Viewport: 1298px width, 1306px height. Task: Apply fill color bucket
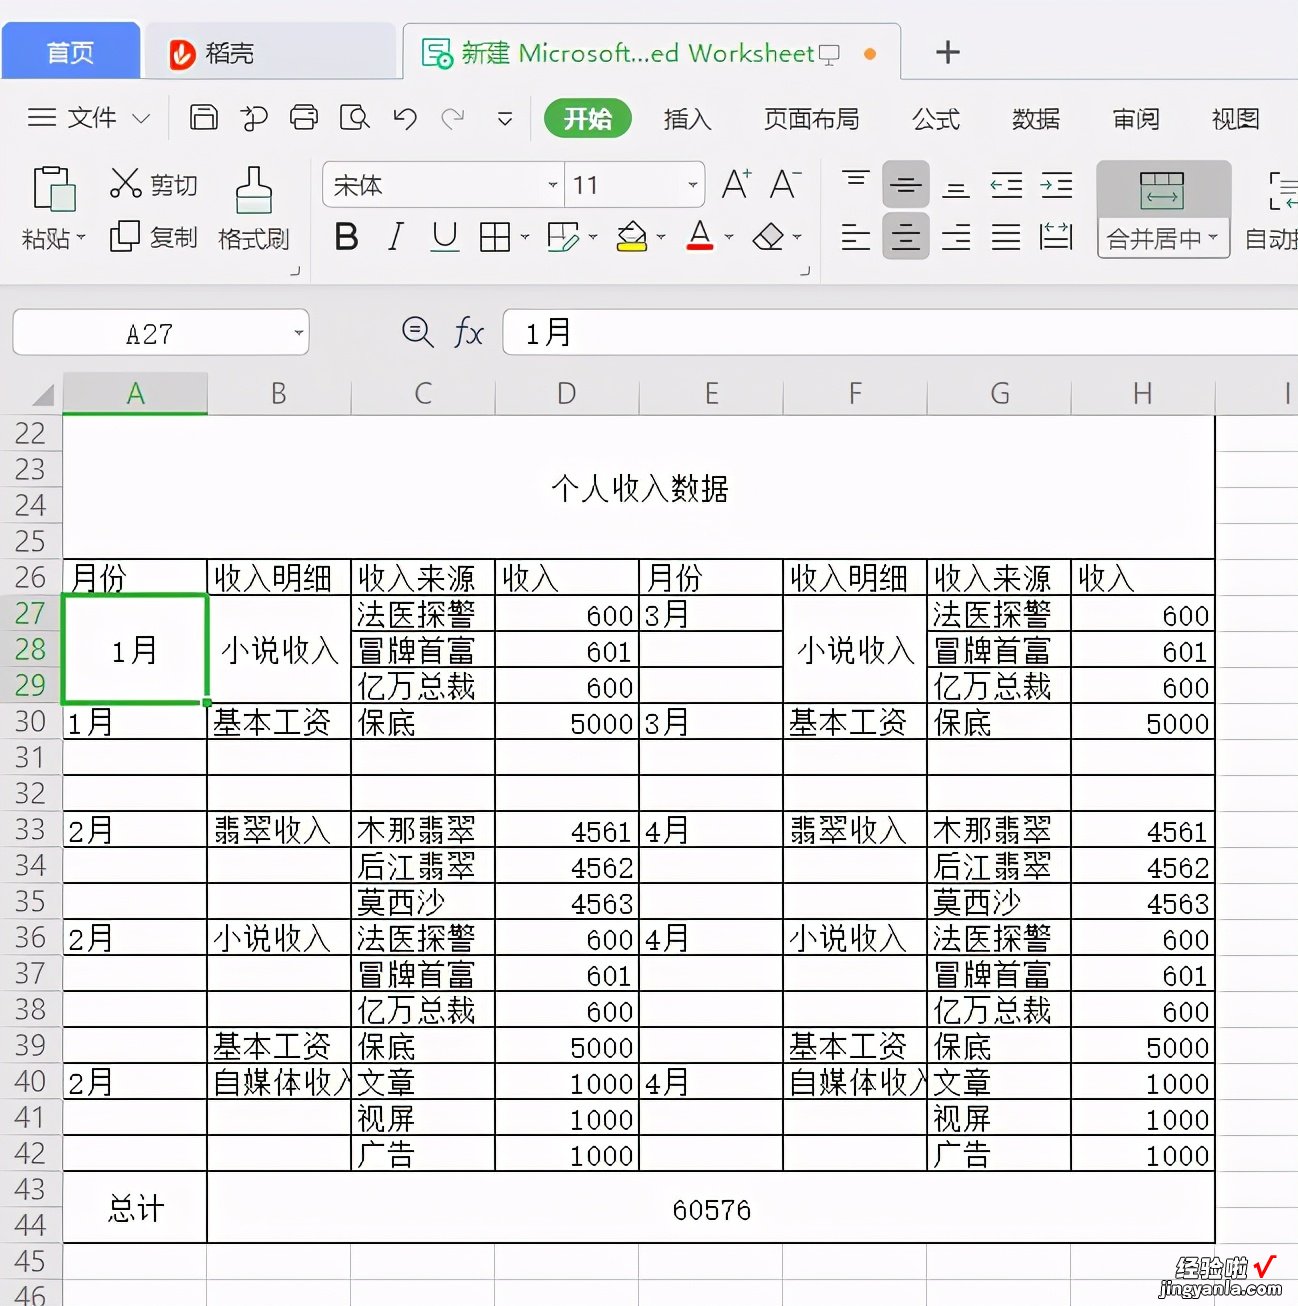point(631,237)
